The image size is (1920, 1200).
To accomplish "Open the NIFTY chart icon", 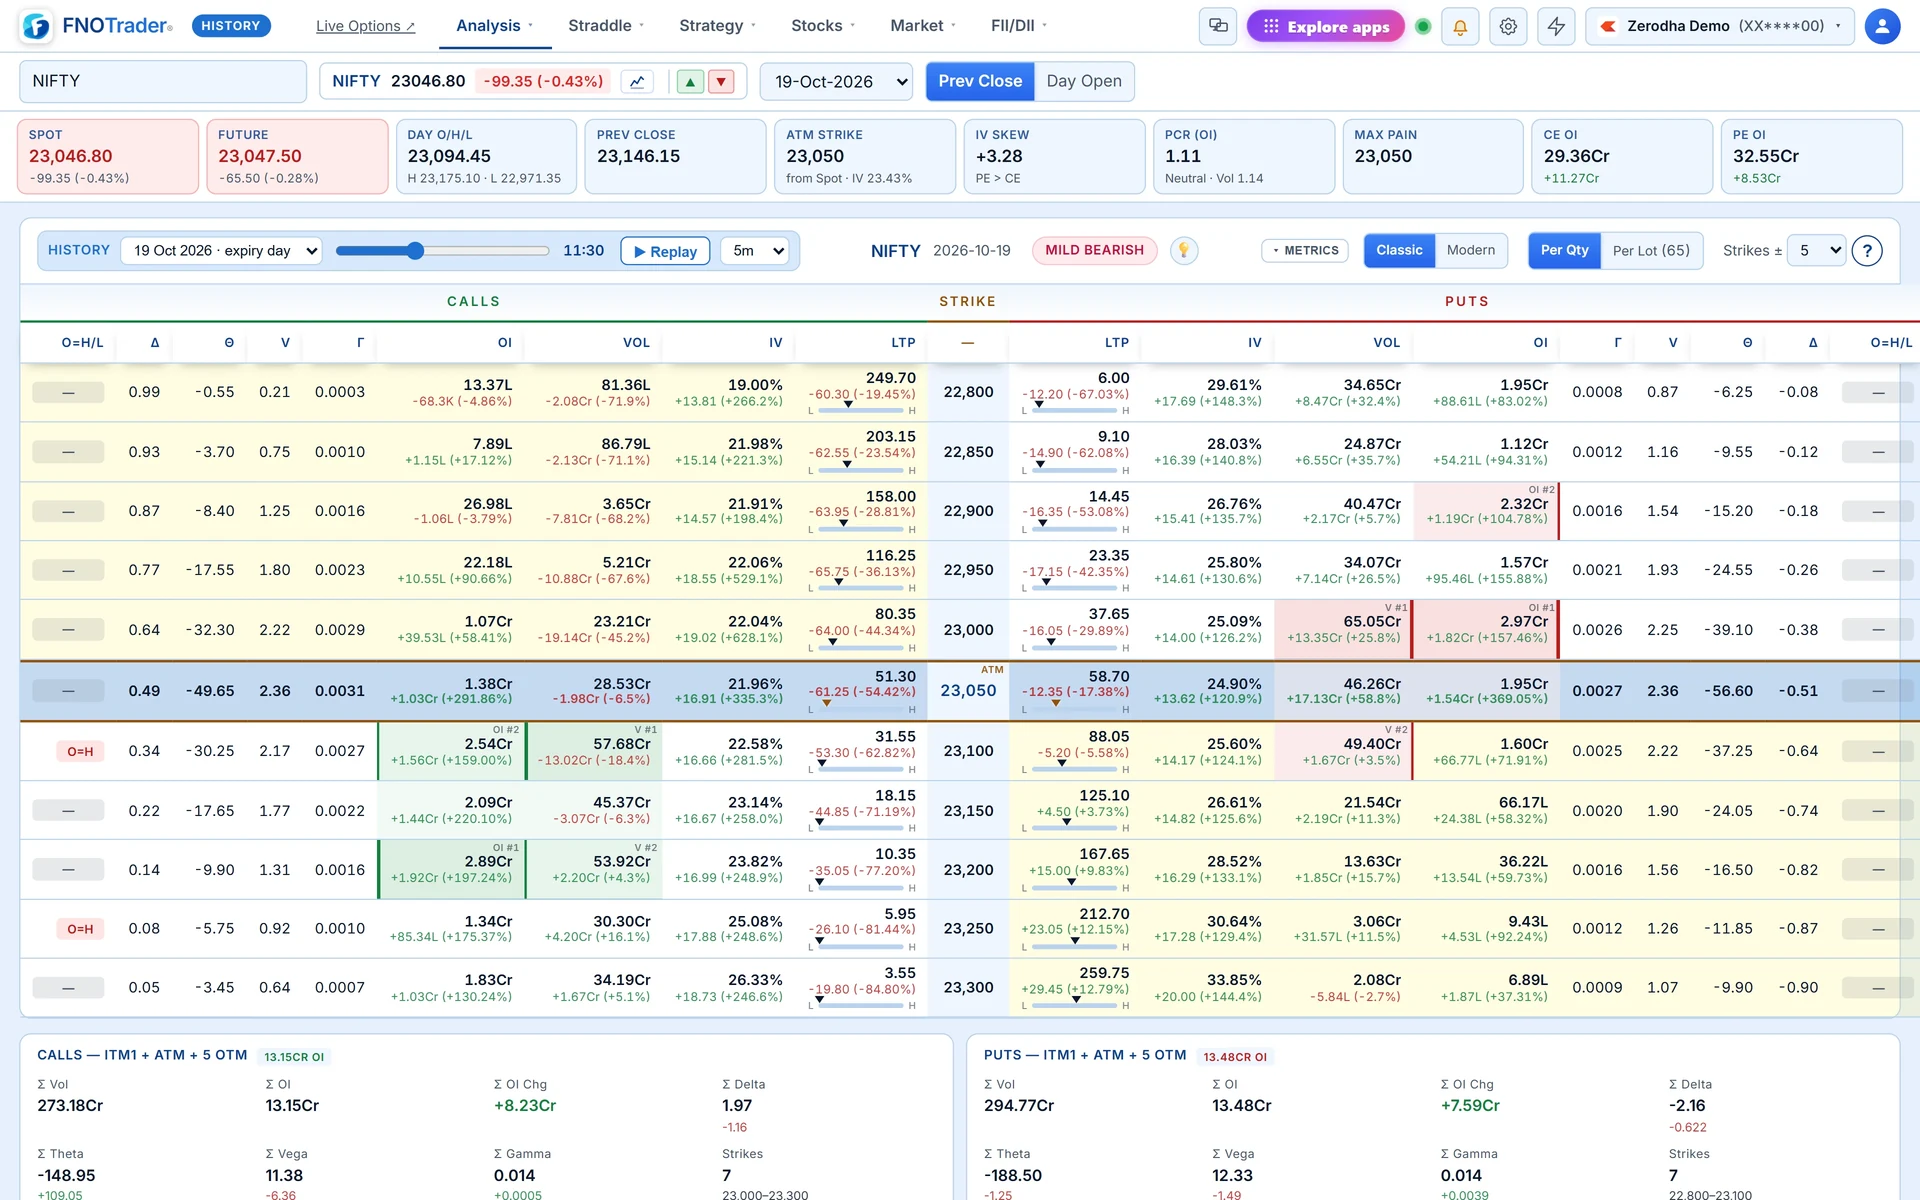I will click(x=637, y=82).
